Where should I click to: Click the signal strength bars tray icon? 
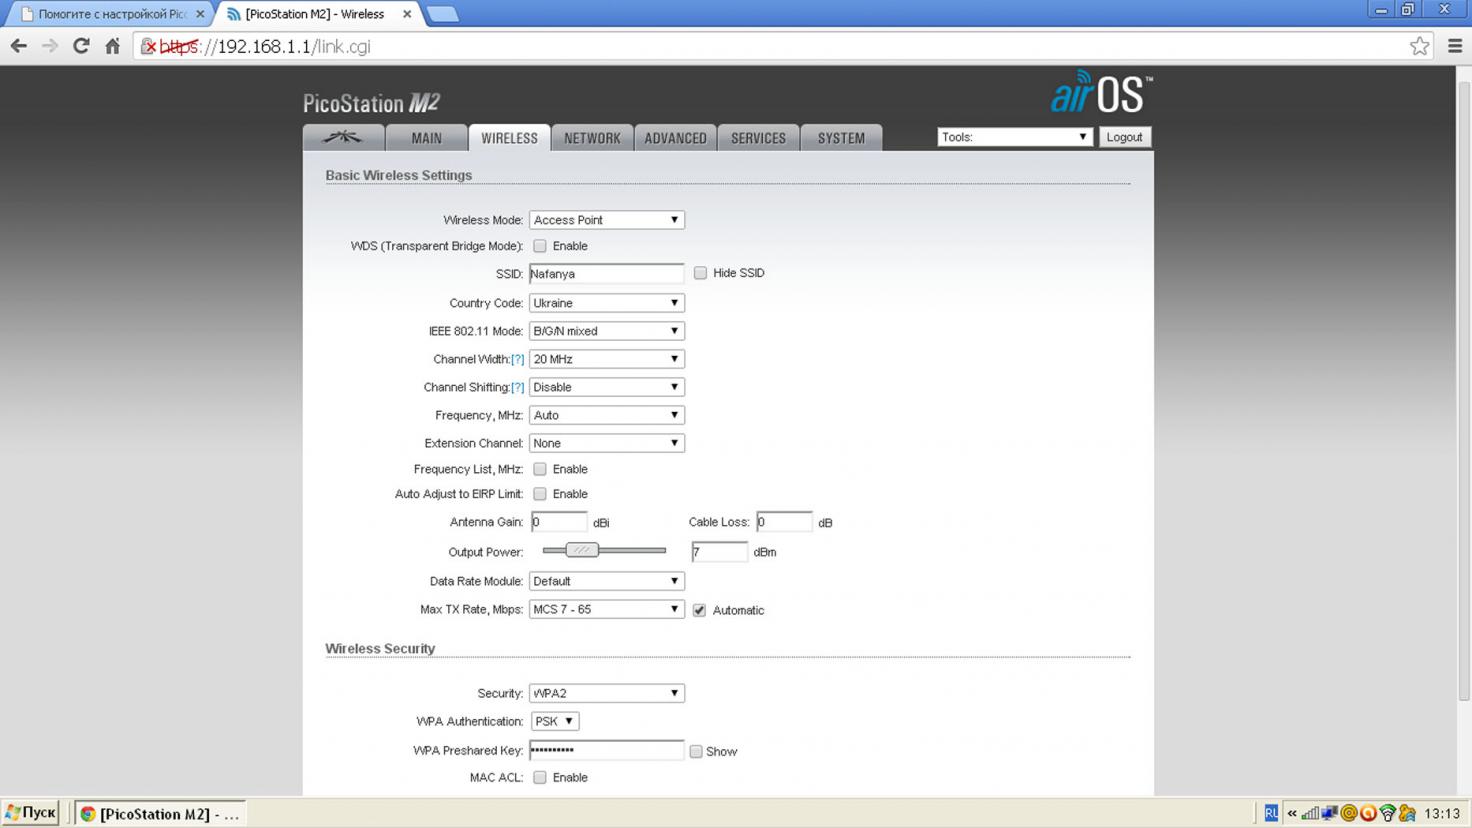[1310, 814]
